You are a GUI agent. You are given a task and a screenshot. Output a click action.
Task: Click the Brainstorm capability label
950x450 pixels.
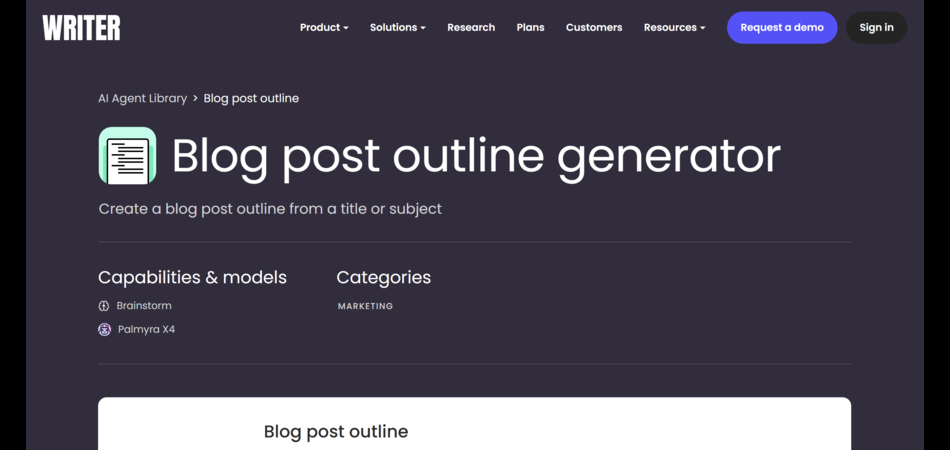(x=144, y=306)
